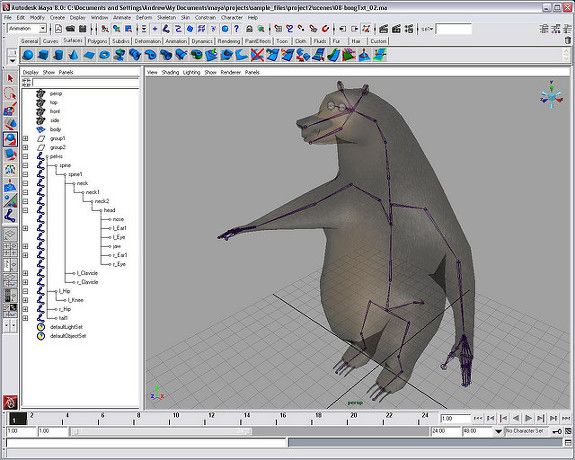Image resolution: width=575 pixels, height=460 pixels.
Task: Toggle the auto keyframe key button
Action: point(557,431)
